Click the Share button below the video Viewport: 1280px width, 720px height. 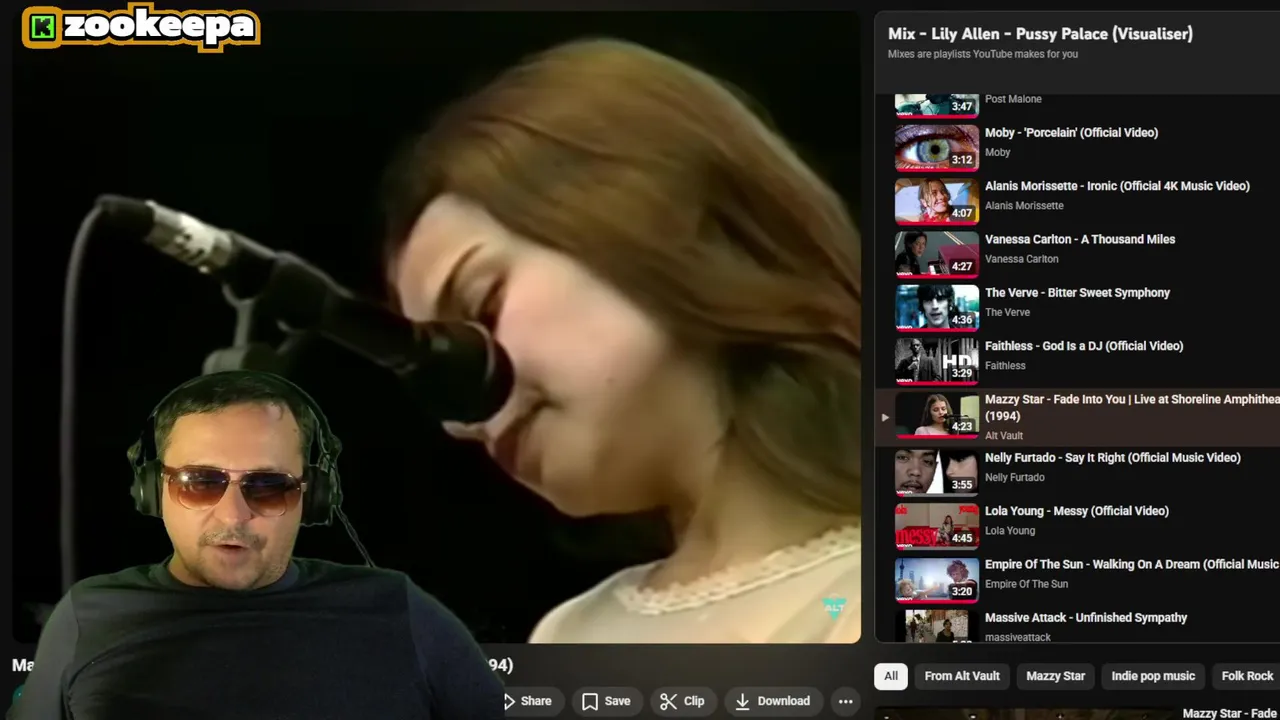pyautogui.click(x=527, y=701)
